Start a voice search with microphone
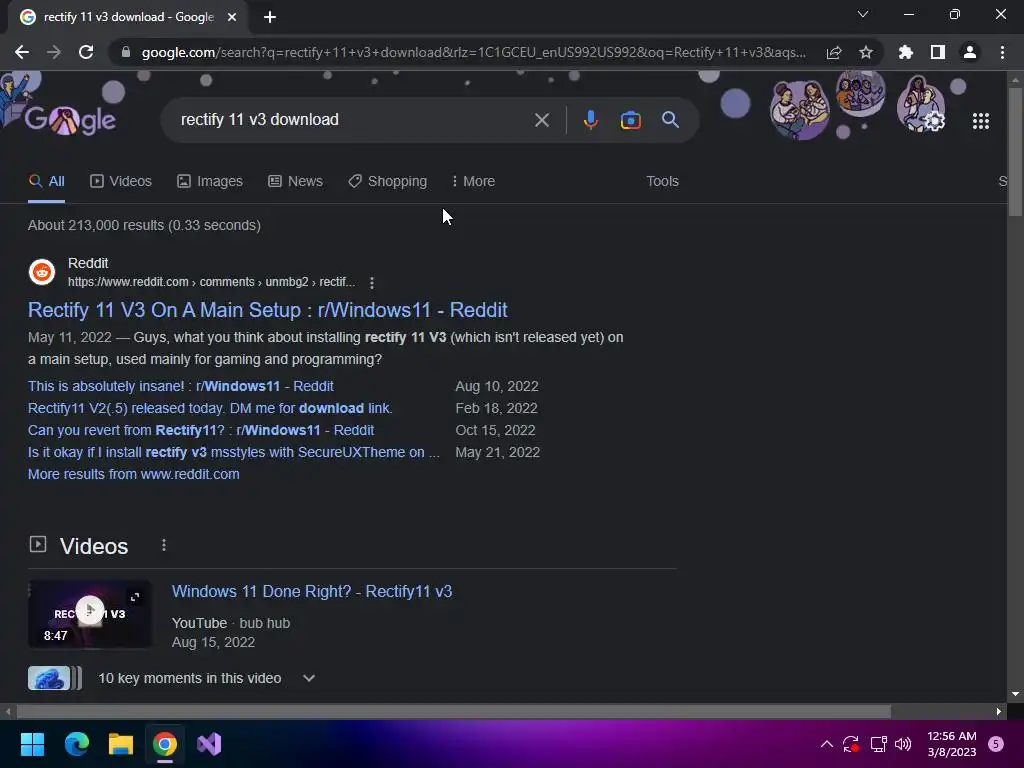1024x768 pixels. tap(591, 120)
